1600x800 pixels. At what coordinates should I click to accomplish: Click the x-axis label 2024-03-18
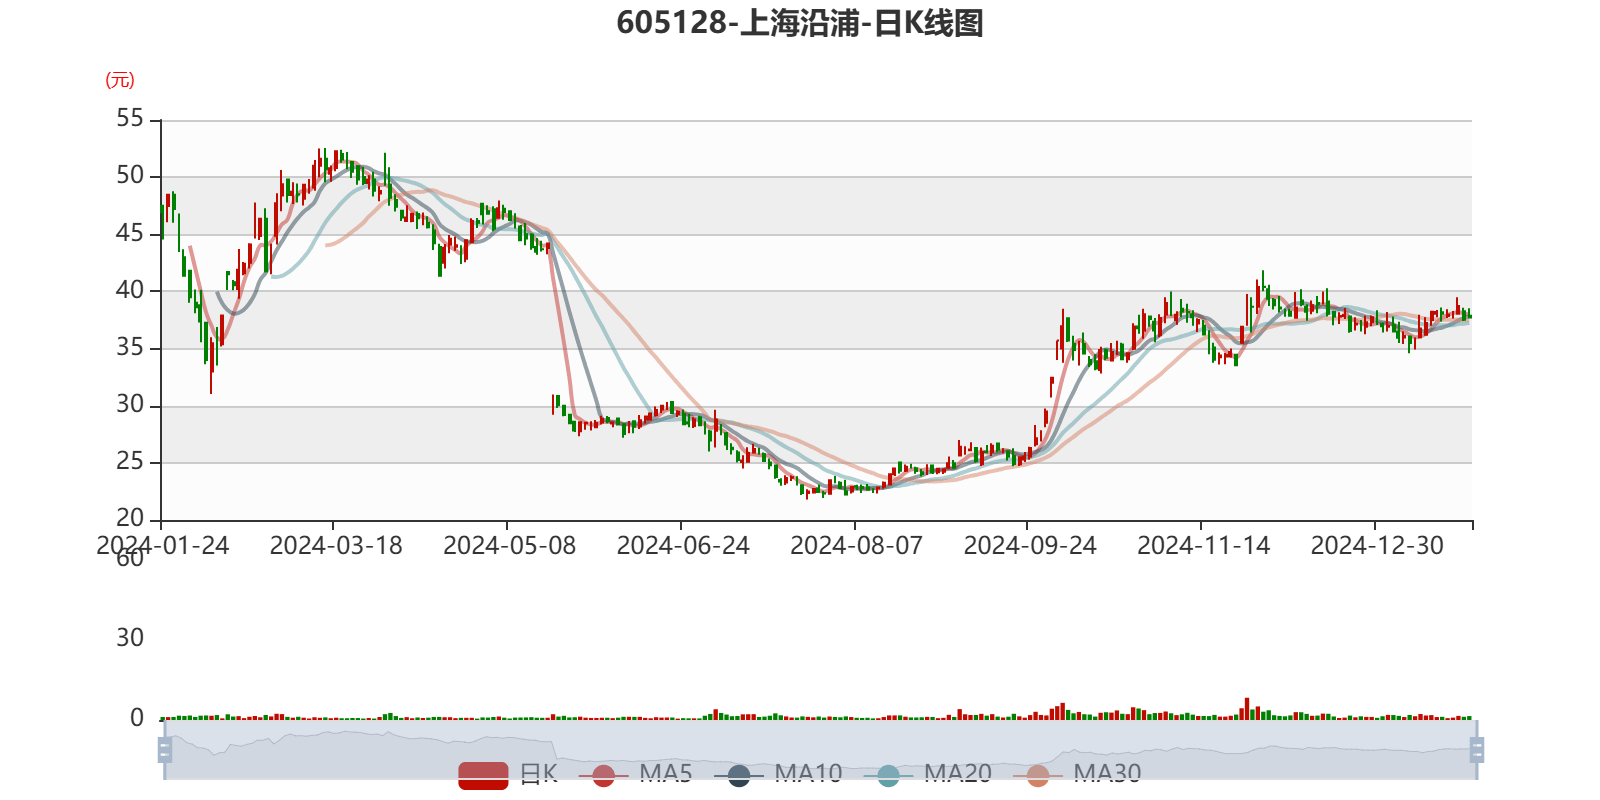point(336,546)
